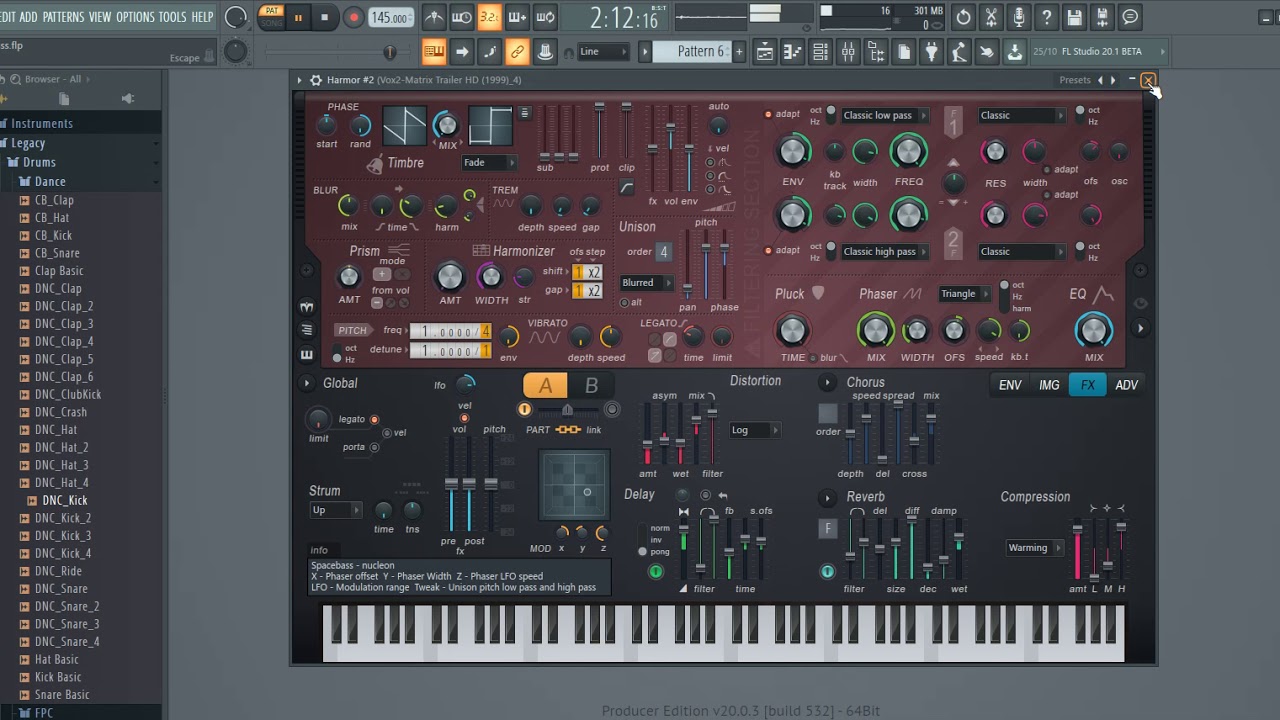Click the clip curve shape icon
Viewport: 1280px width, 720px height.
coord(627,188)
